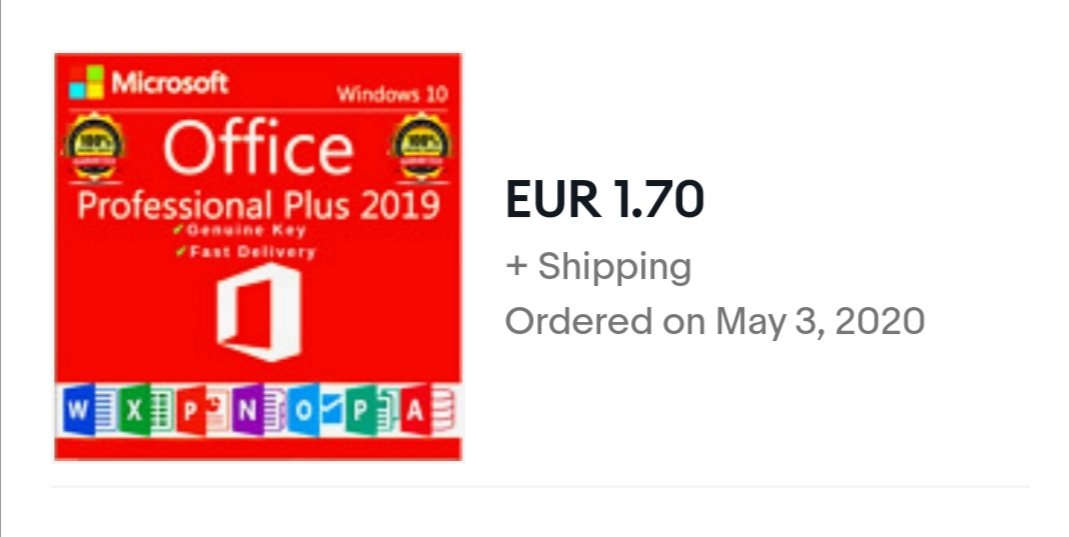
Task: Click the Microsoft wordmark text
Action: [x=170, y=82]
